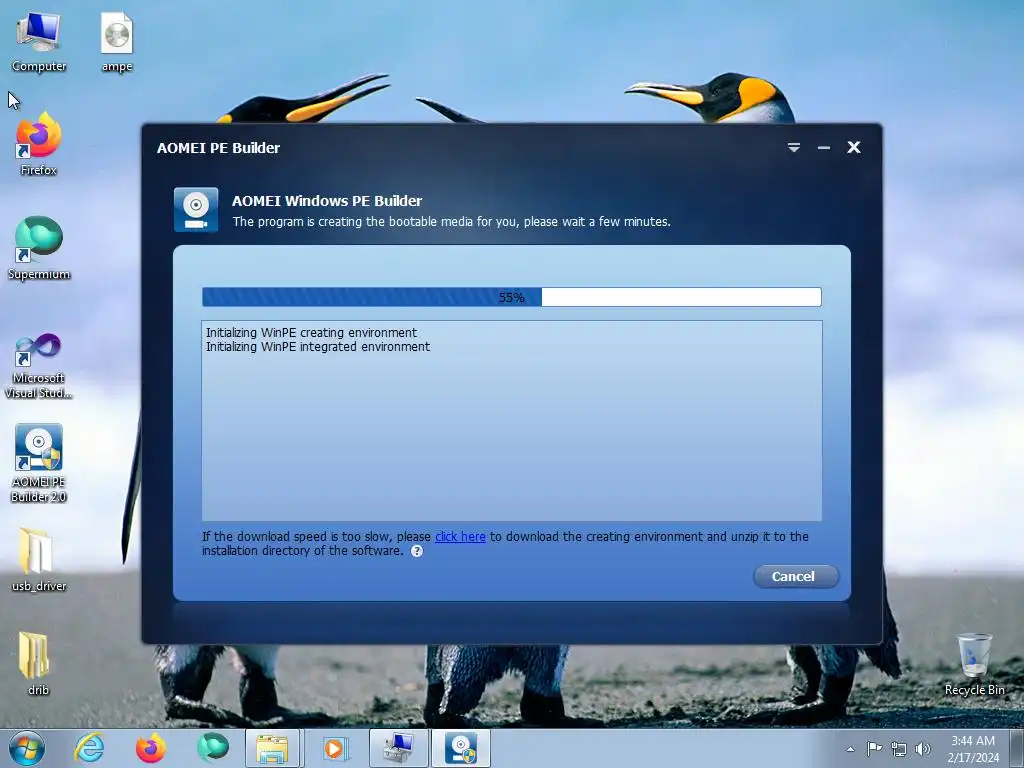Click the 'AOMEI PE Builder' window title

pyautogui.click(x=218, y=148)
